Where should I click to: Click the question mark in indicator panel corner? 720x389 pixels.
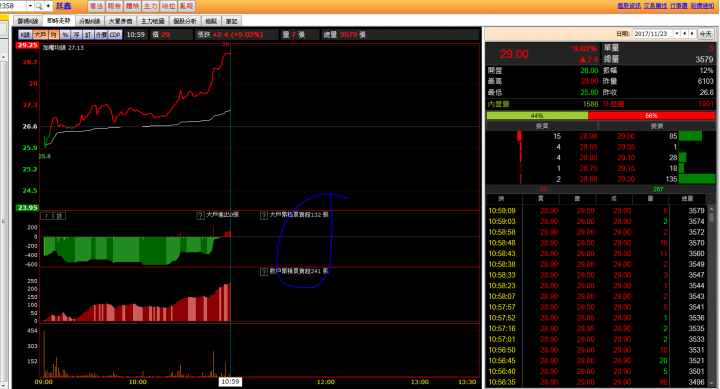coord(46,216)
